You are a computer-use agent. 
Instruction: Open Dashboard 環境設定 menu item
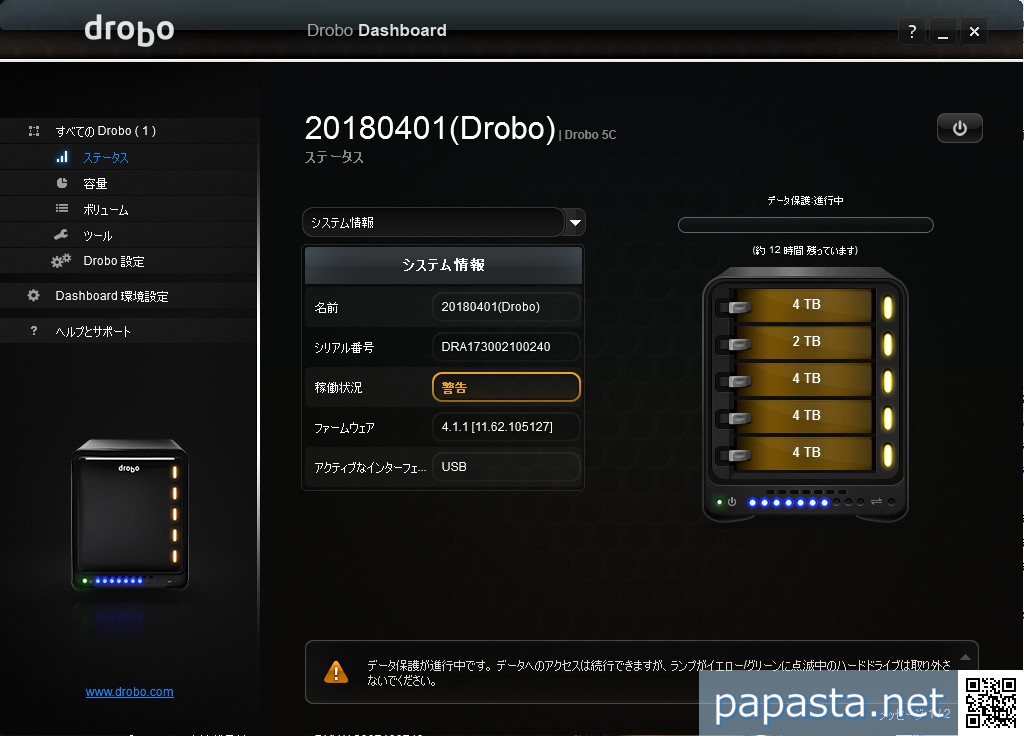(x=111, y=296)
